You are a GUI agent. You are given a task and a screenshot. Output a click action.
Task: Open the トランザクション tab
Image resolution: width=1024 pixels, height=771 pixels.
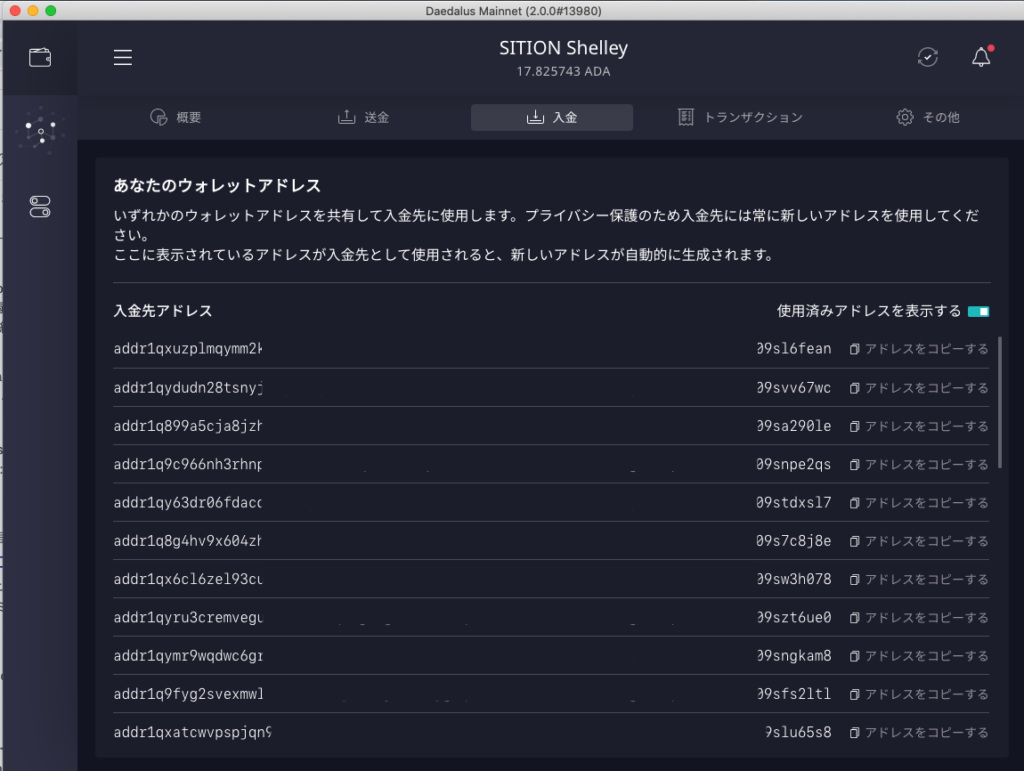[740, 118]
